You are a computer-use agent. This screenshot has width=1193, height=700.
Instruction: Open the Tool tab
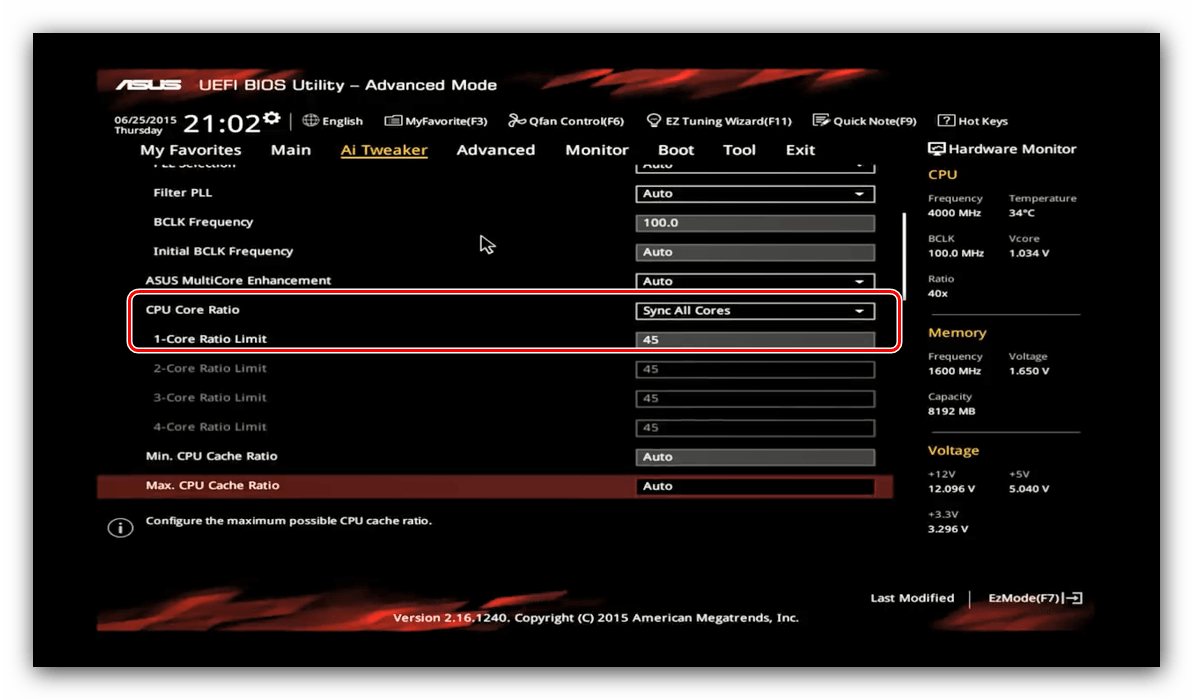click(x=739, y=150)
